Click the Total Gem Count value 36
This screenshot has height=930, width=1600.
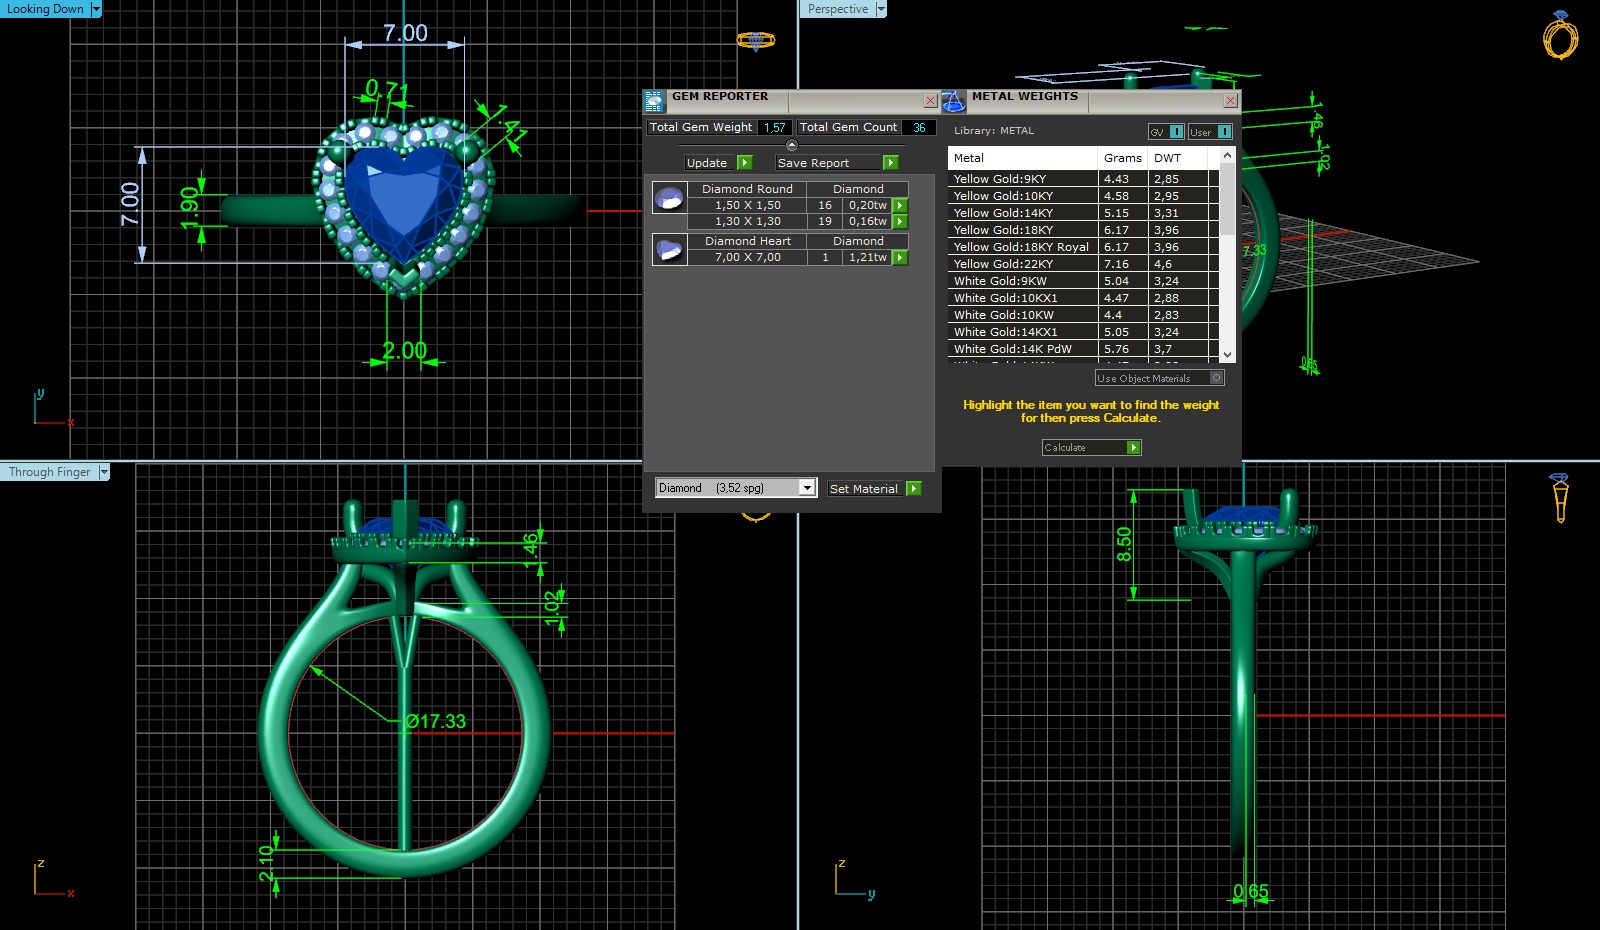tap(919, 128)
